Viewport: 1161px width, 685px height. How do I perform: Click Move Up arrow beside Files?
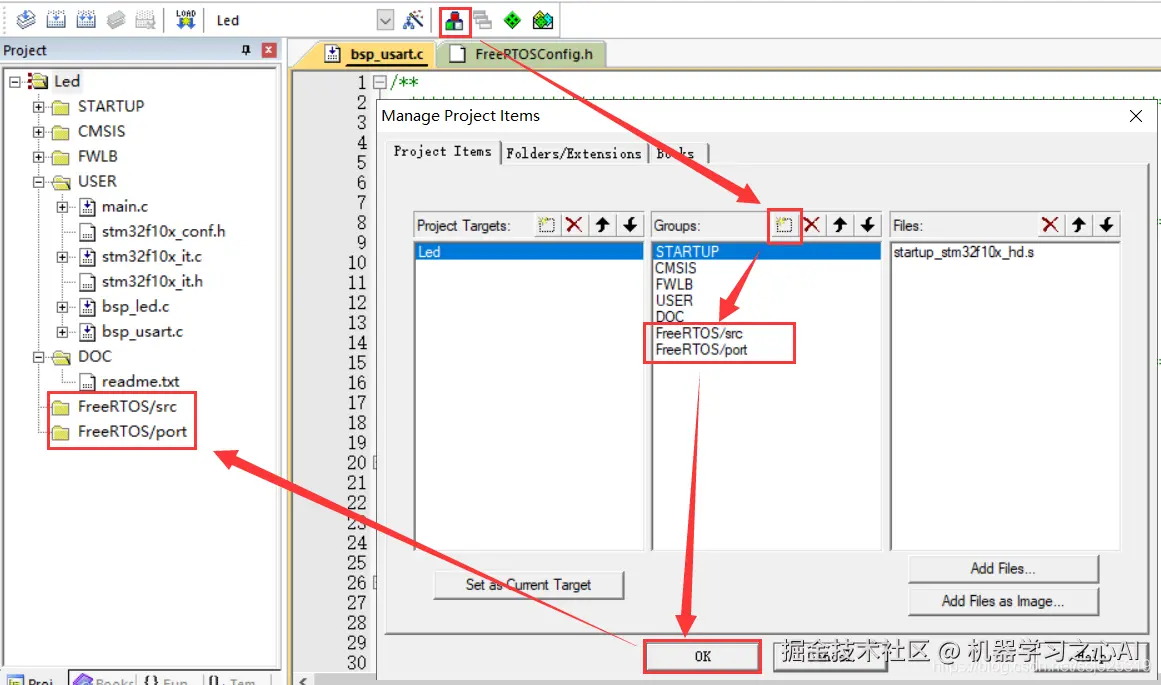click(1079, 225)
